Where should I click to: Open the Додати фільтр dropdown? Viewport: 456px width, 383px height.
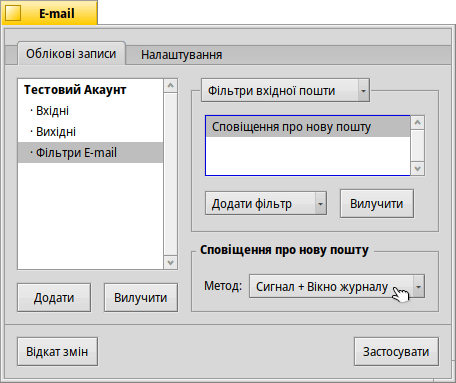tap(266, 203)
